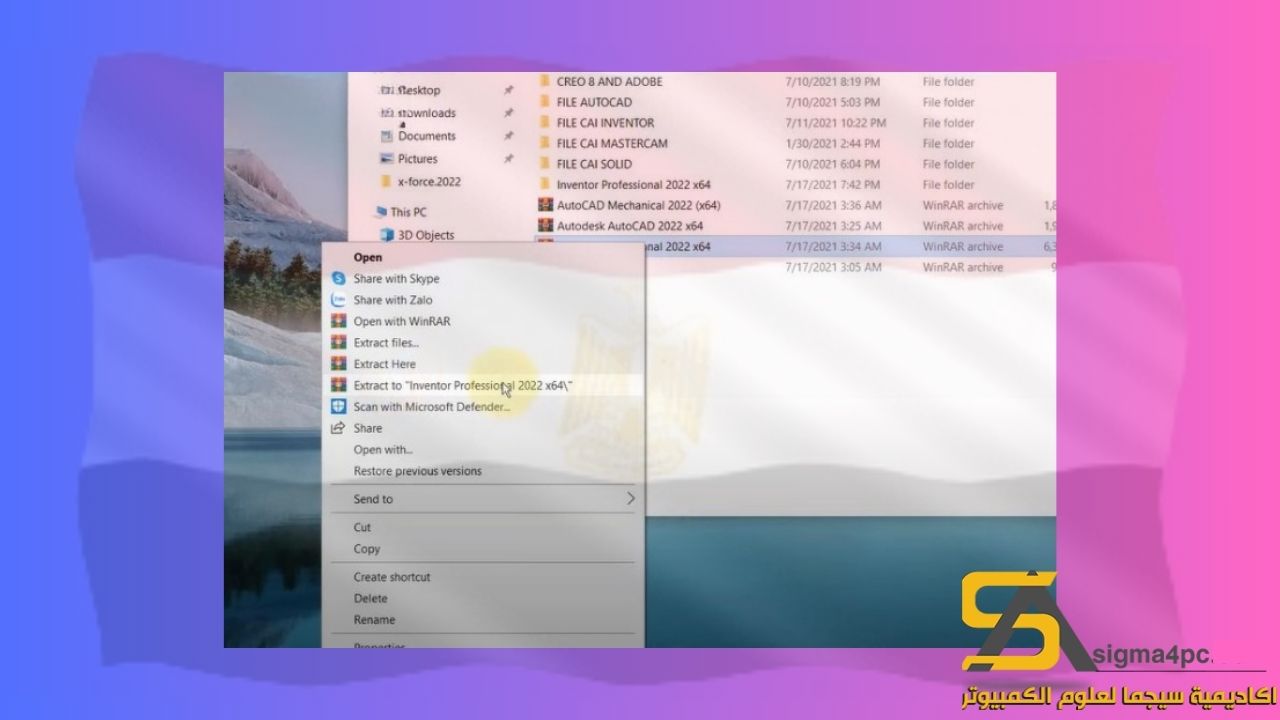Select Restore previous versions

point(417,471)
